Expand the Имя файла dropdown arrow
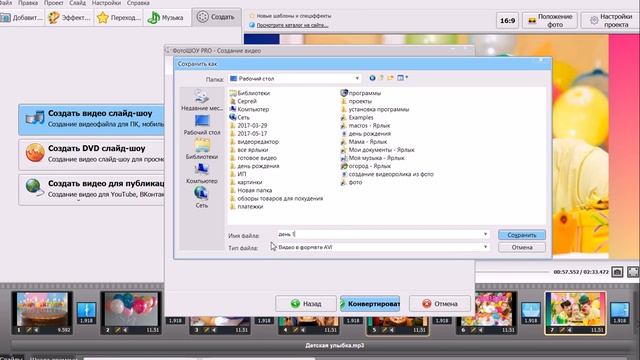640x360 pixels. (485, 234)
